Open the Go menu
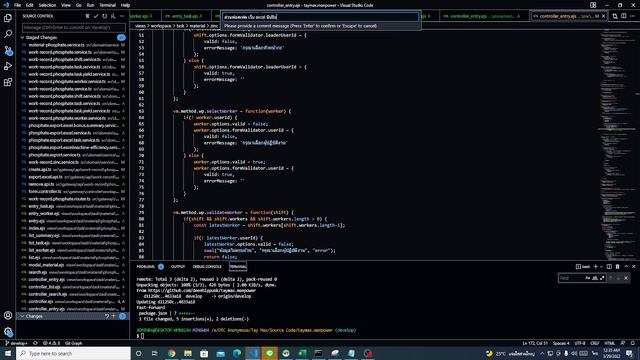The height and width of the screenshot is (360, 640). pos(79,5)
